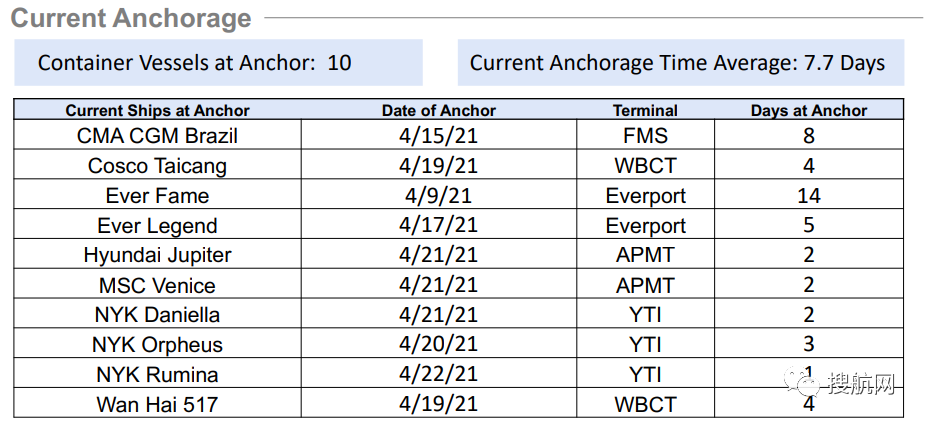Viewport: 925px width, 424px height.
Task: Select the NYK Rumina row name
Action: point(158,374)
